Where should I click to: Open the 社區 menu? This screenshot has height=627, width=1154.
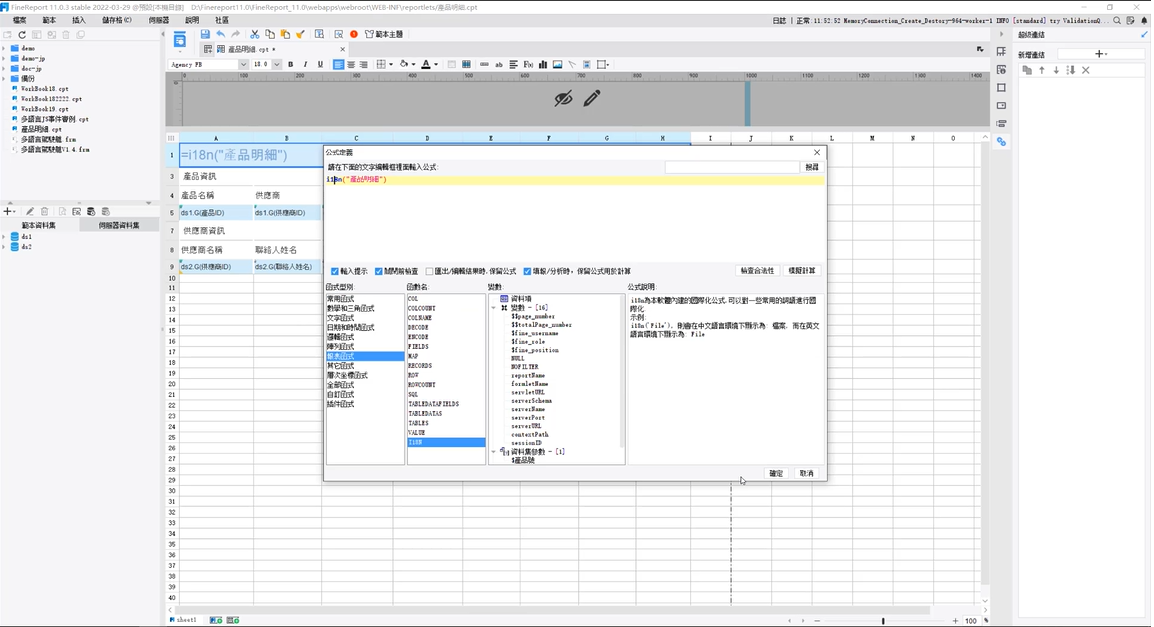coord(222,21)
